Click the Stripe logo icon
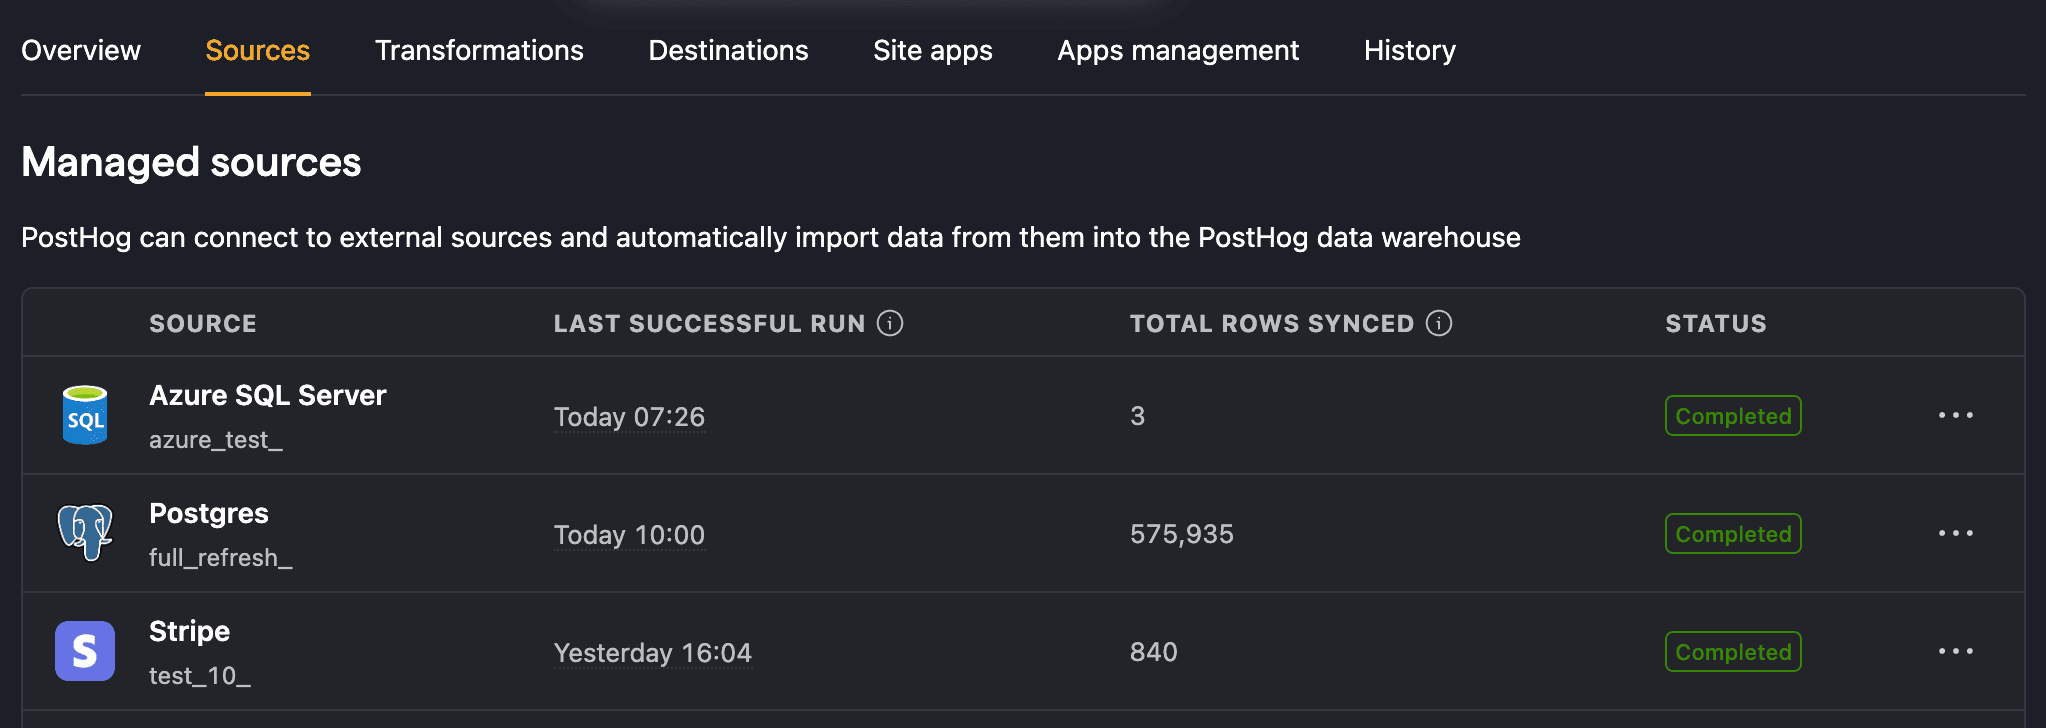The image size is (2046, 728). pyautogui.click(x=85, y=651)
